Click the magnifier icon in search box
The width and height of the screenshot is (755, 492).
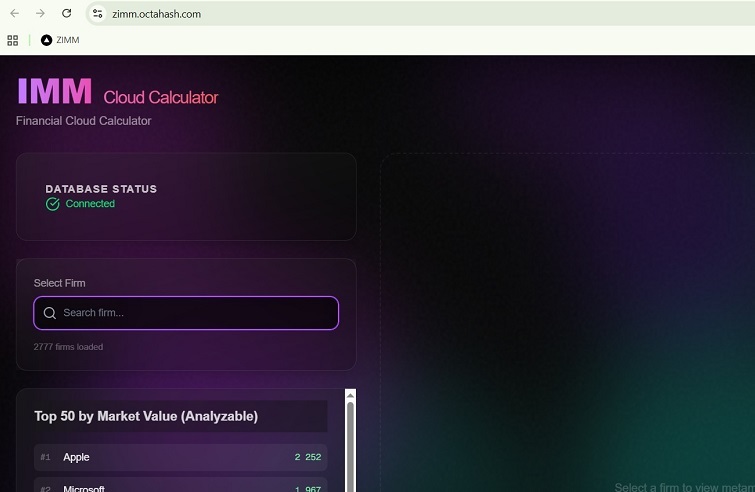50,313
